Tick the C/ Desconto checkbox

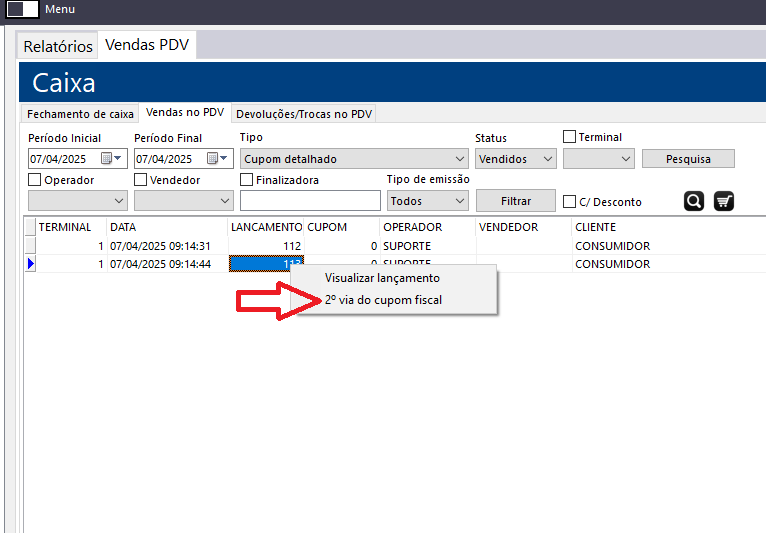570,202
